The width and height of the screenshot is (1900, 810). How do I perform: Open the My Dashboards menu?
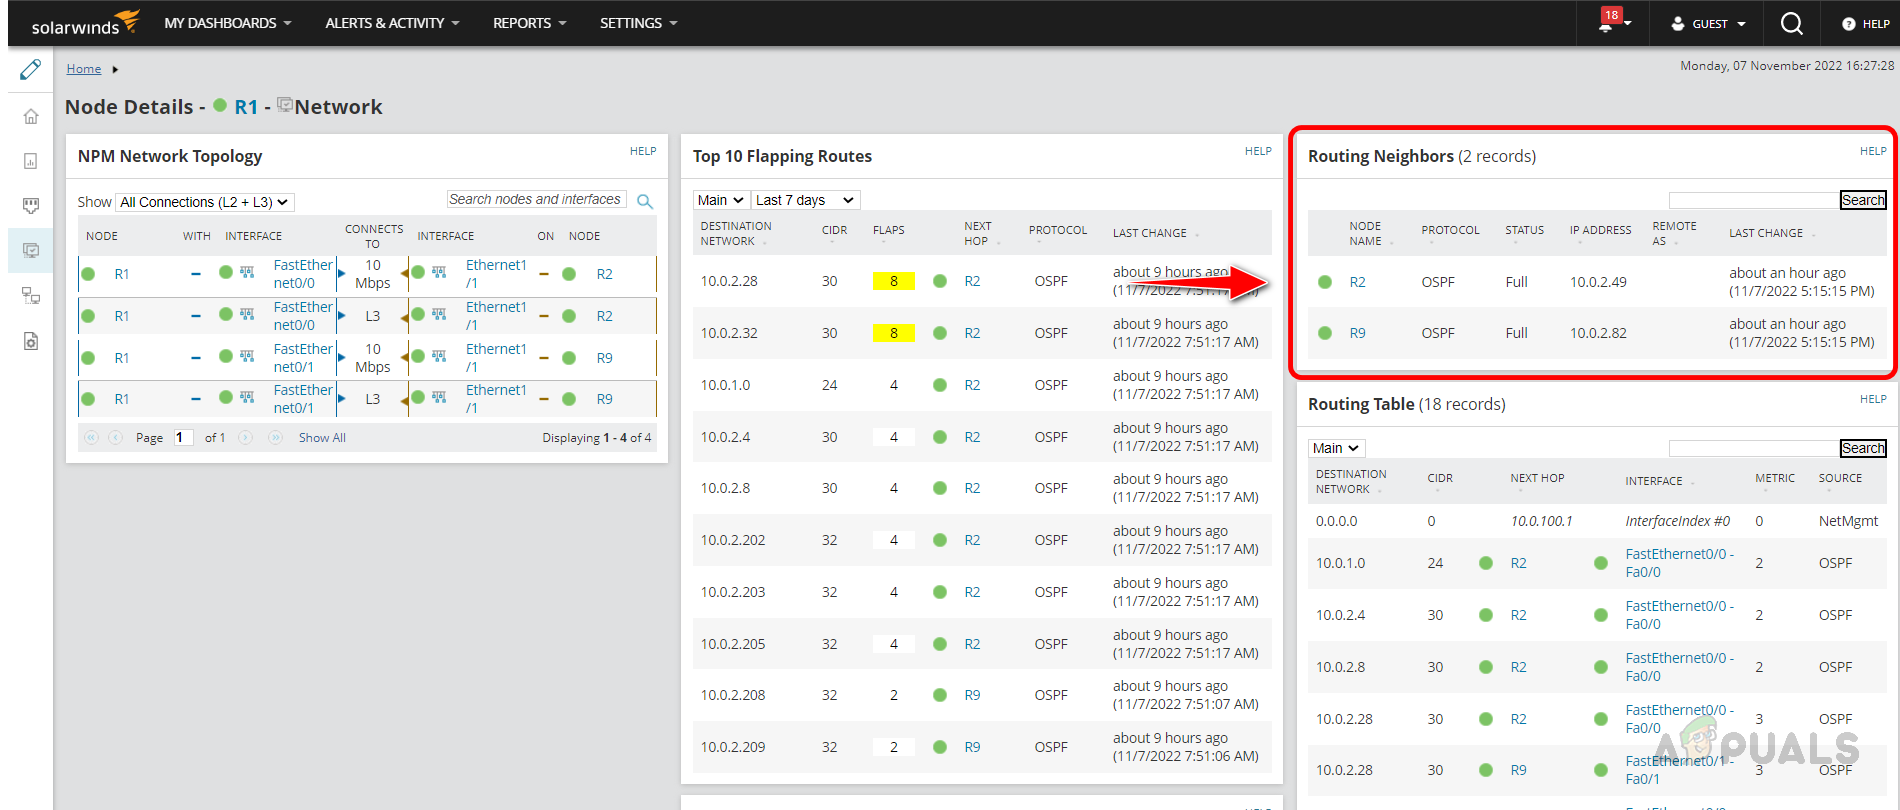[x=227, y=23]
